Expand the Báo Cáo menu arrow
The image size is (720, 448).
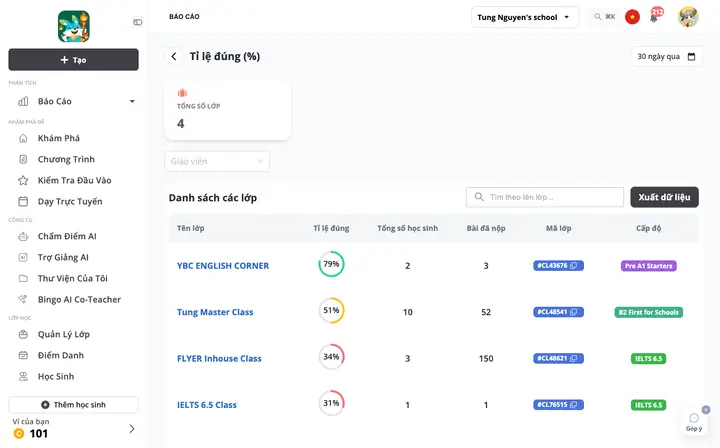132,101
